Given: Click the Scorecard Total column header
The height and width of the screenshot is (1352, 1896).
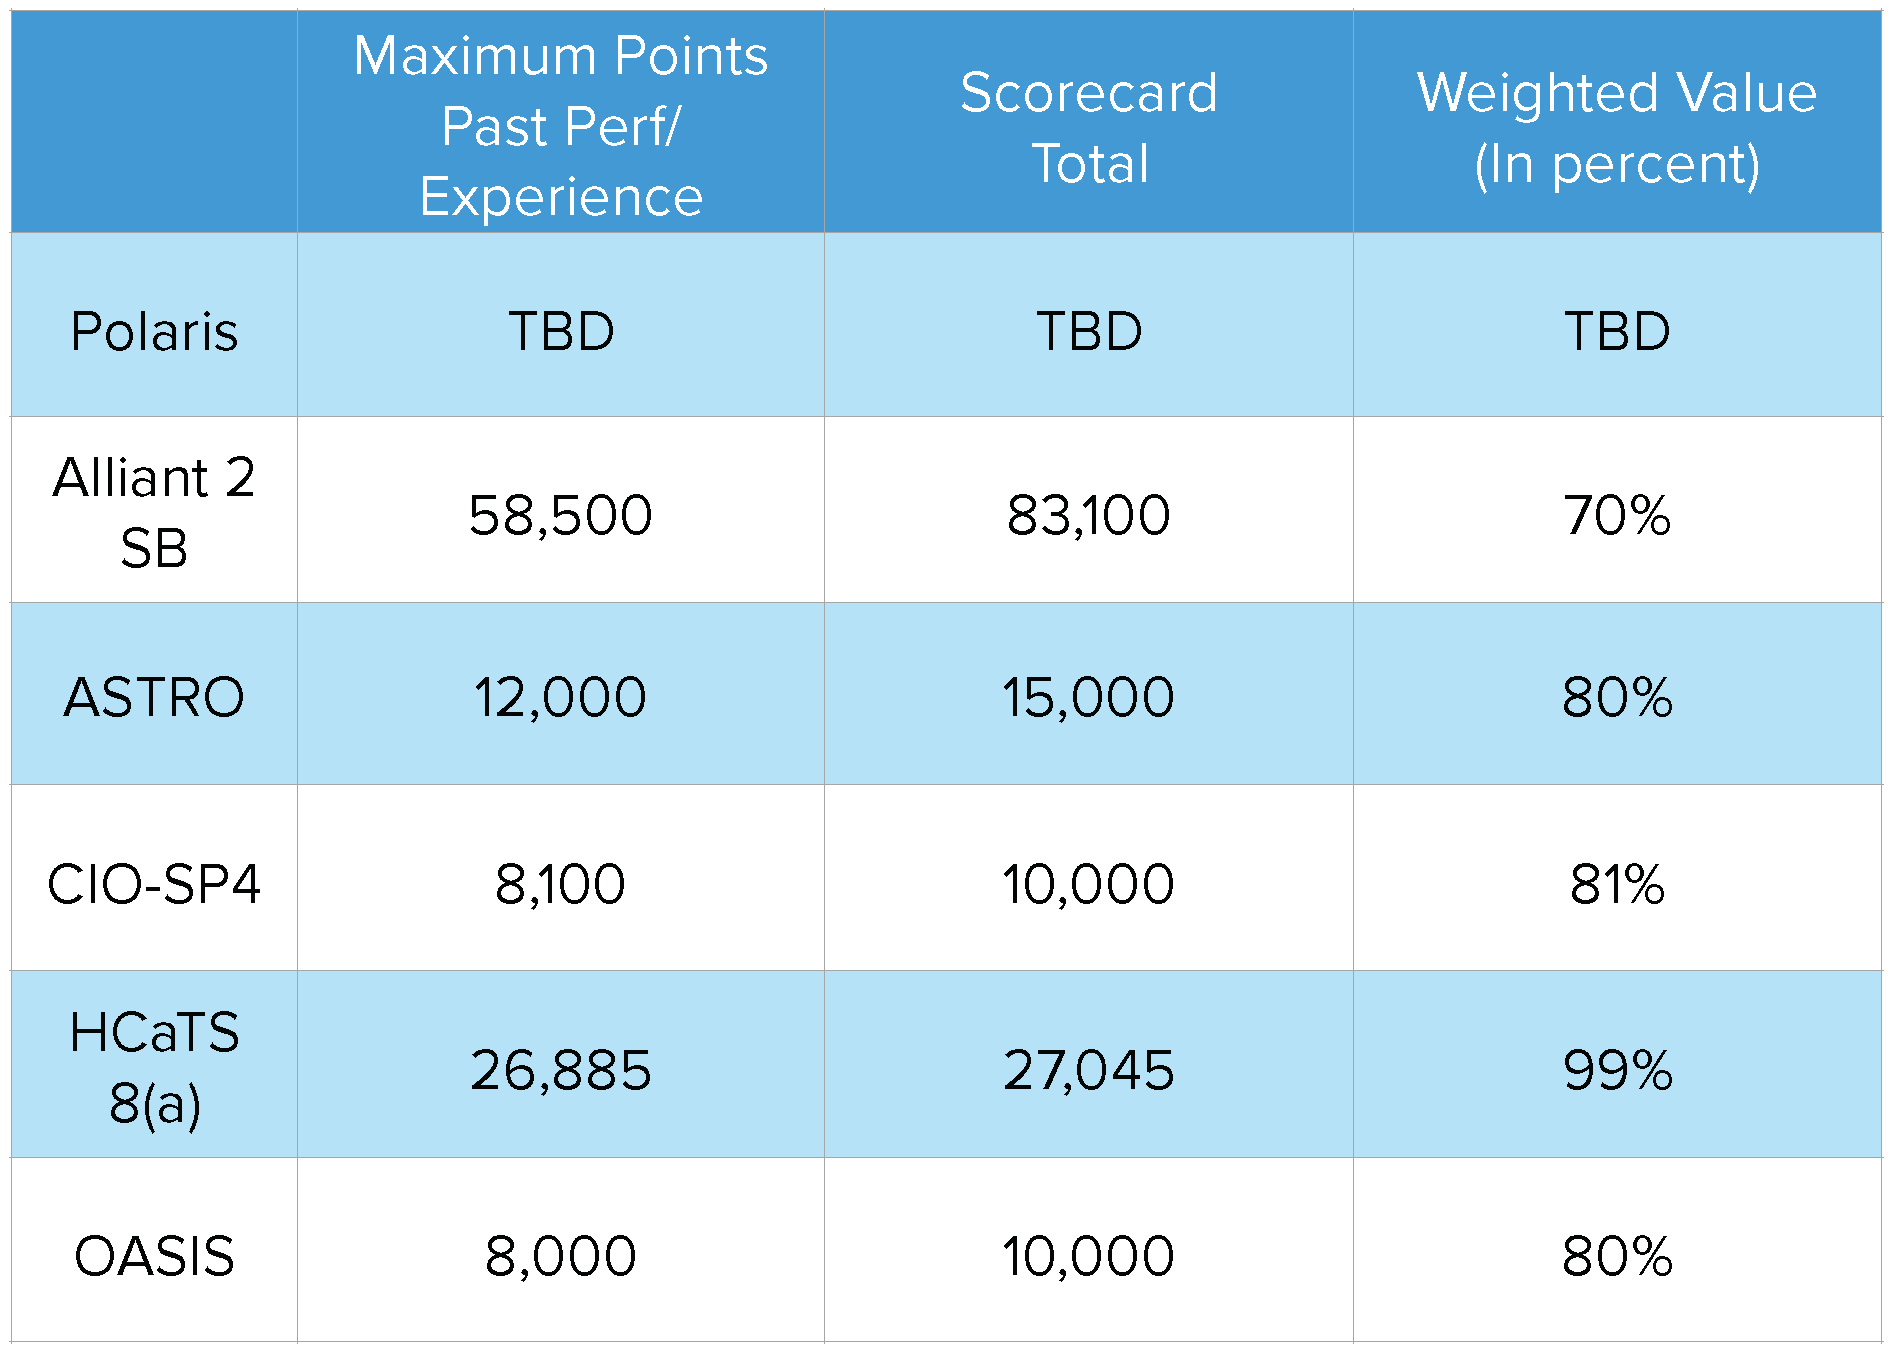Looking at the screenshot, I should 1089,127.
